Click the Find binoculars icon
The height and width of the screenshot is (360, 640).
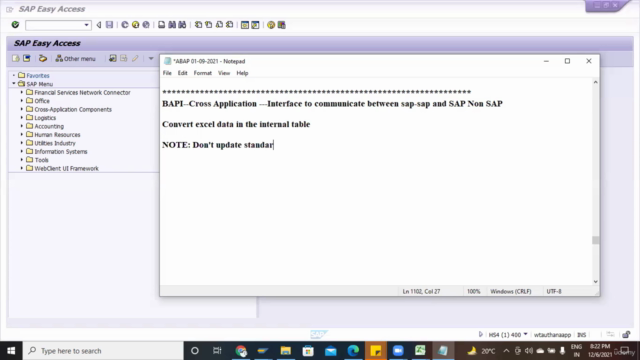[x=172, y=25]
